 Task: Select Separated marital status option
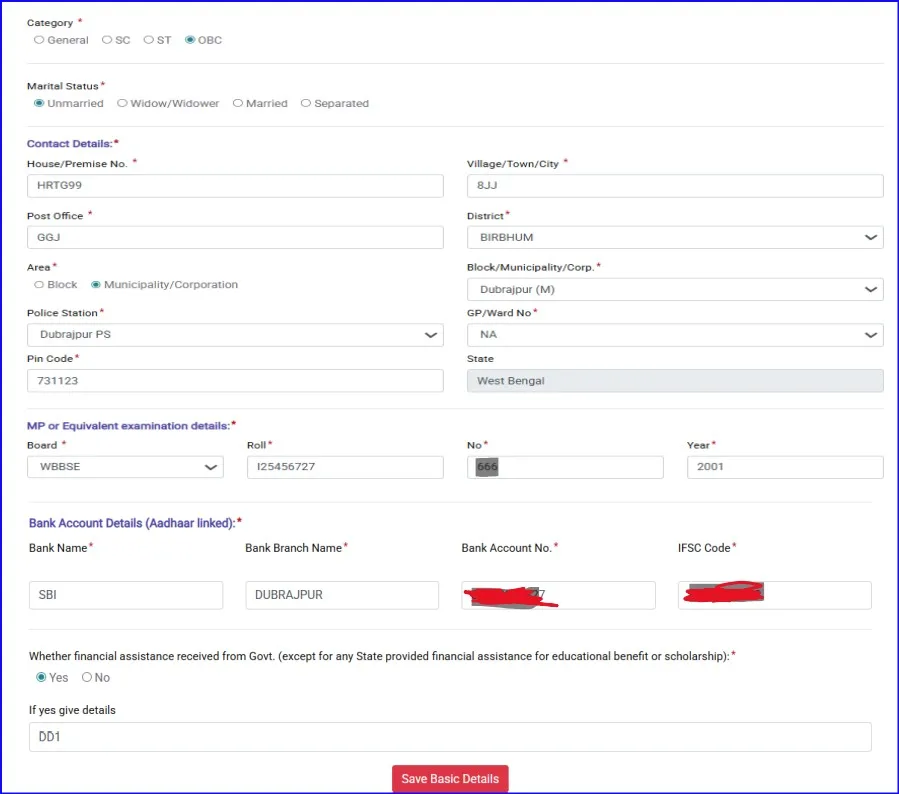306,103
